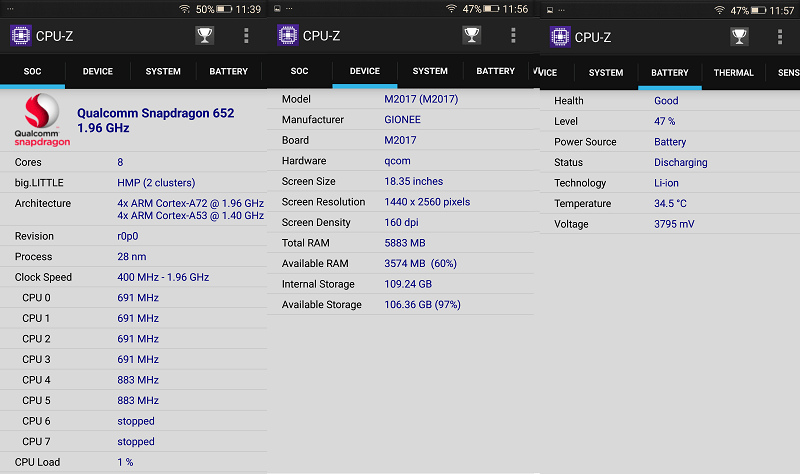
Task: Open the three-dot overflow menu in the first panel
Action: click(x=246, y=35)
